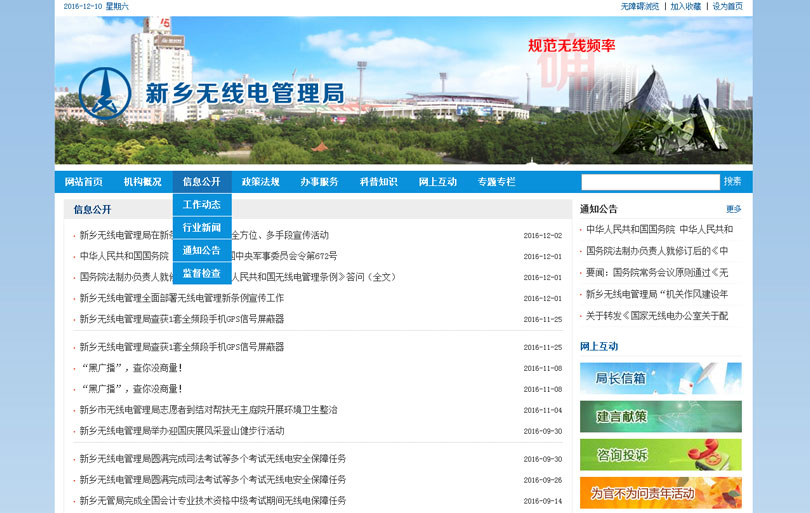Open the “机关作风建设年” notice link

657,294
